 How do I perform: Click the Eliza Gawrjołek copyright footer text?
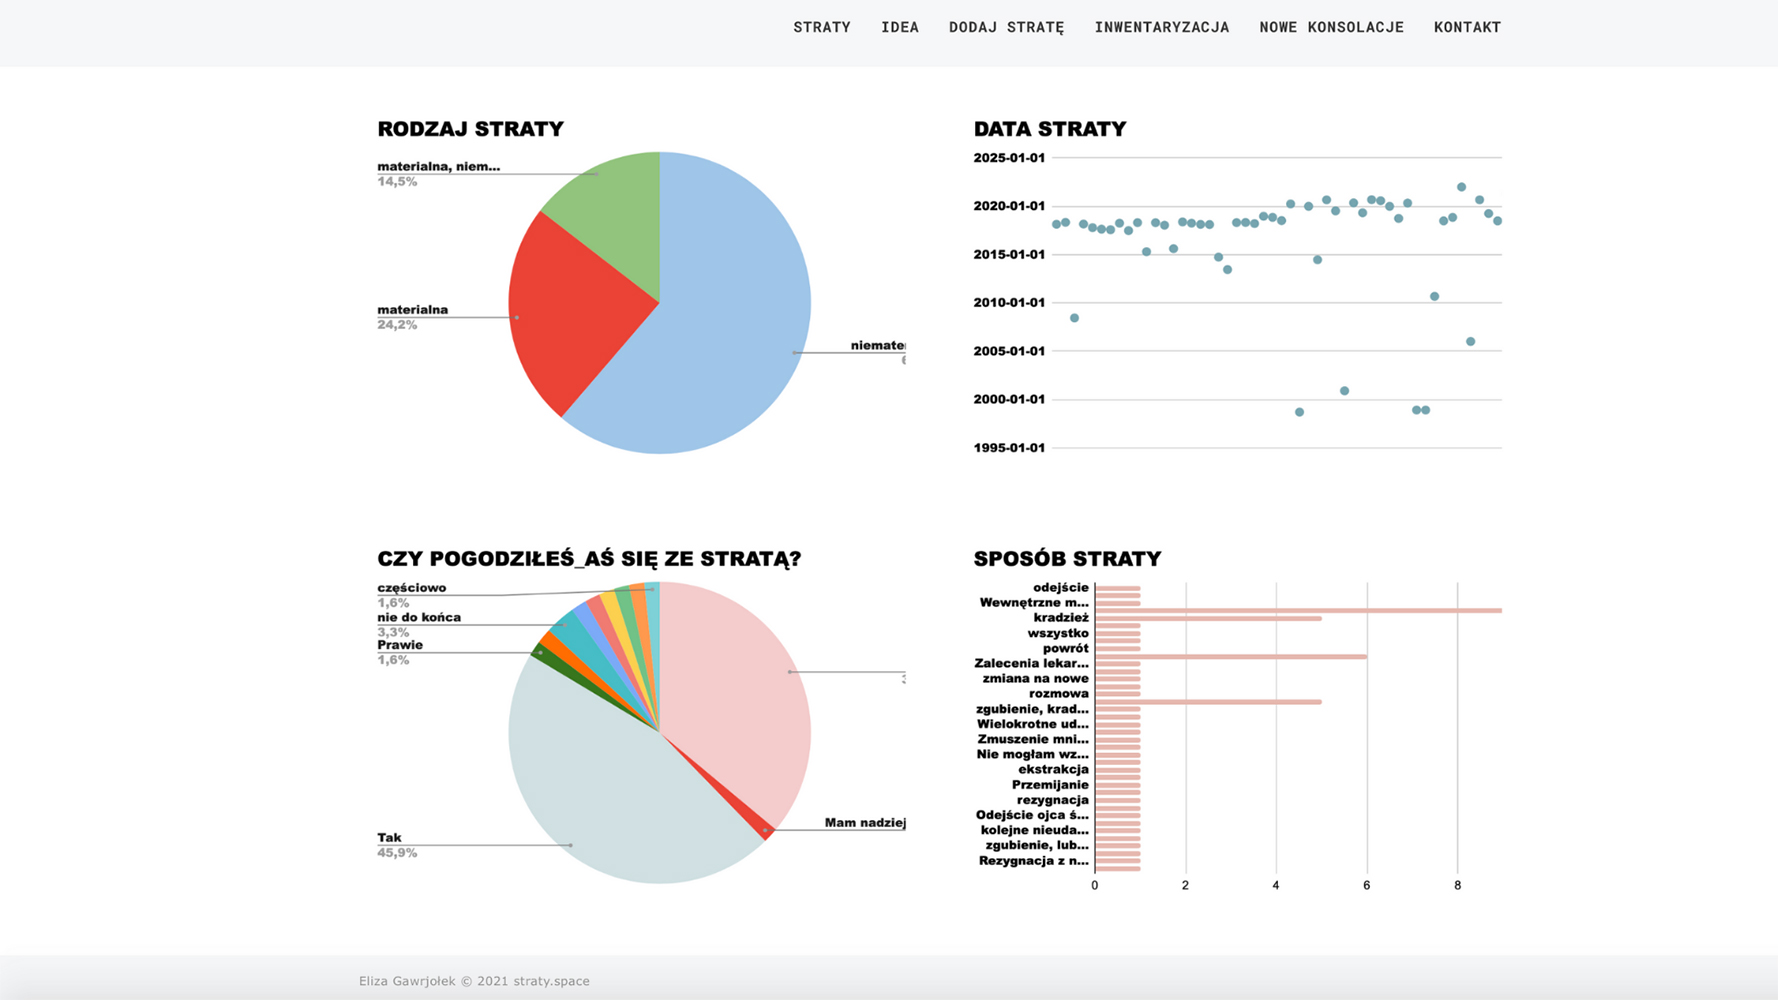pyautogui.click(x=474, y=981)
